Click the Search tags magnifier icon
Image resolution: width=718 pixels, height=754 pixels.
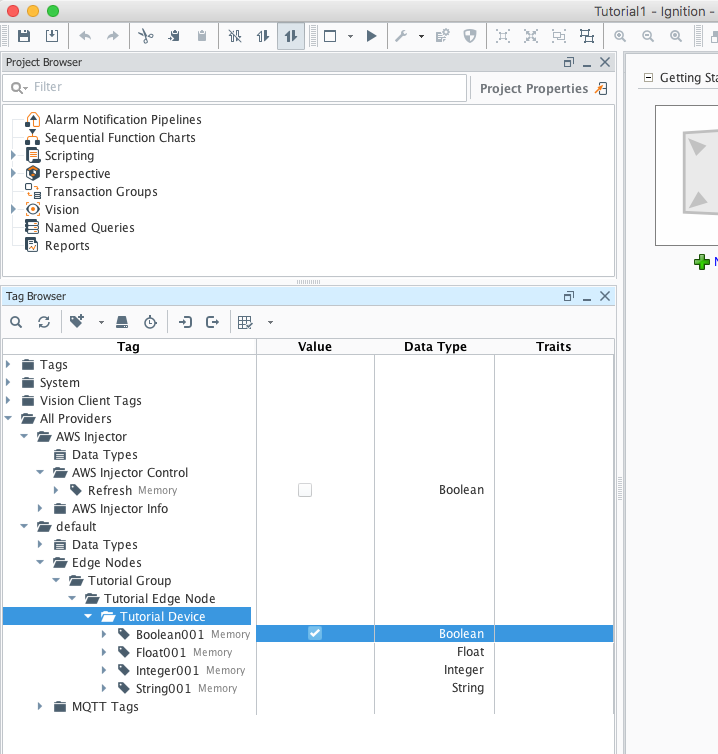(16, 322)
